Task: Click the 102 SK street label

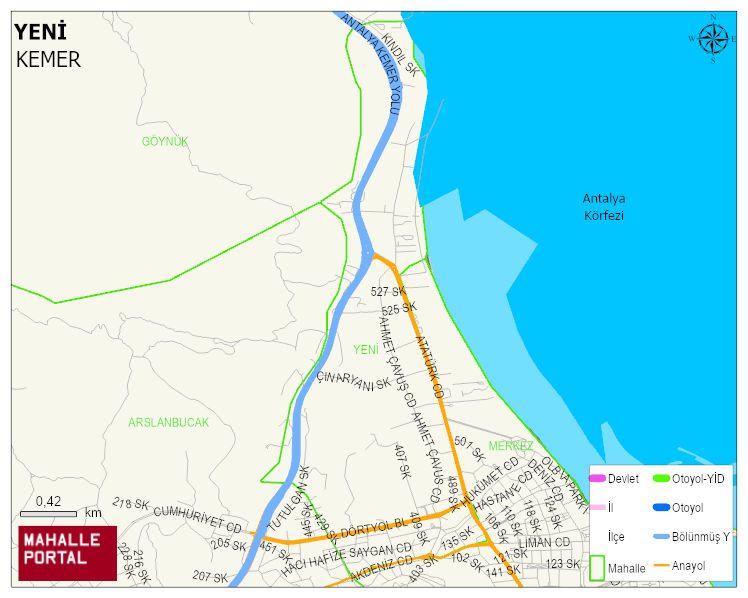Action: pos(467,562)
